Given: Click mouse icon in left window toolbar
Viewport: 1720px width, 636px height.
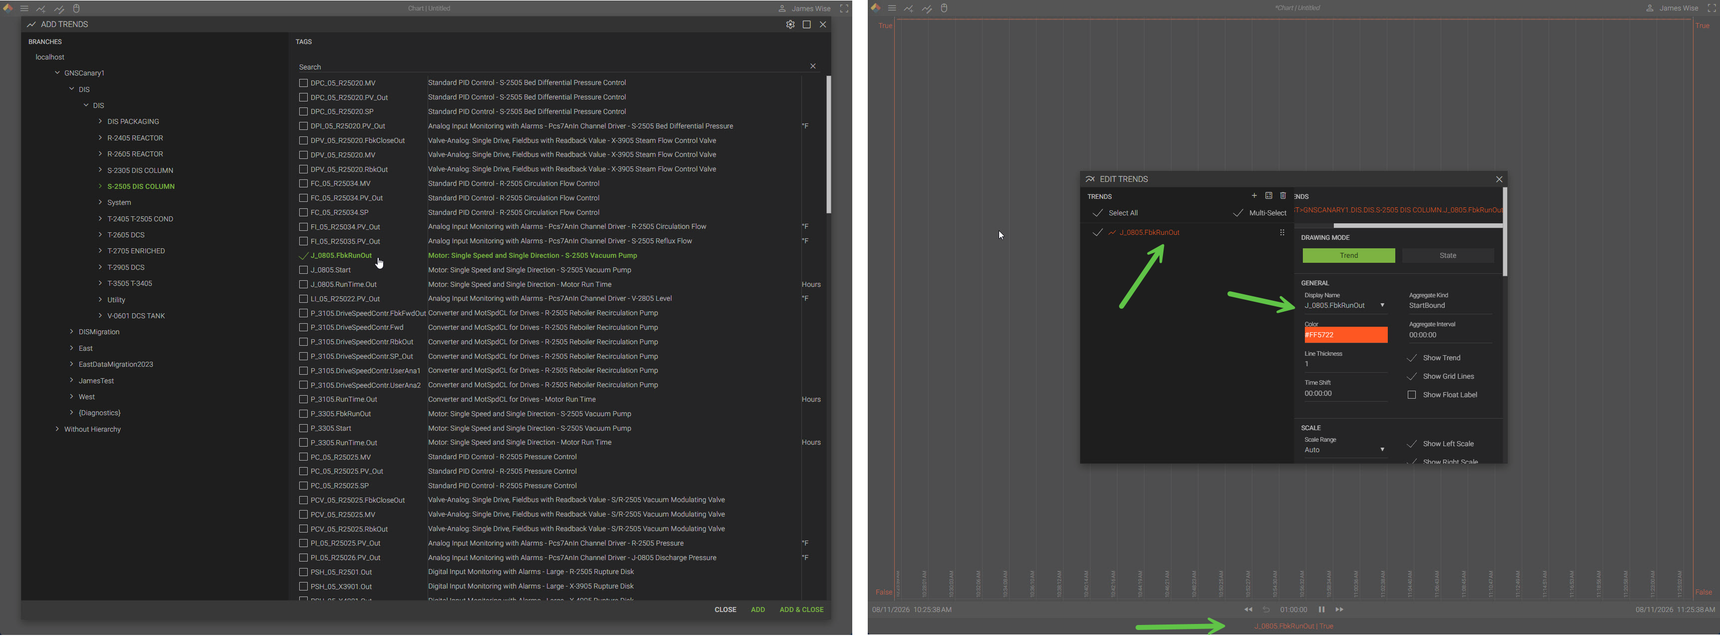Looking at the screenshot, I should [x=76, y=8].
